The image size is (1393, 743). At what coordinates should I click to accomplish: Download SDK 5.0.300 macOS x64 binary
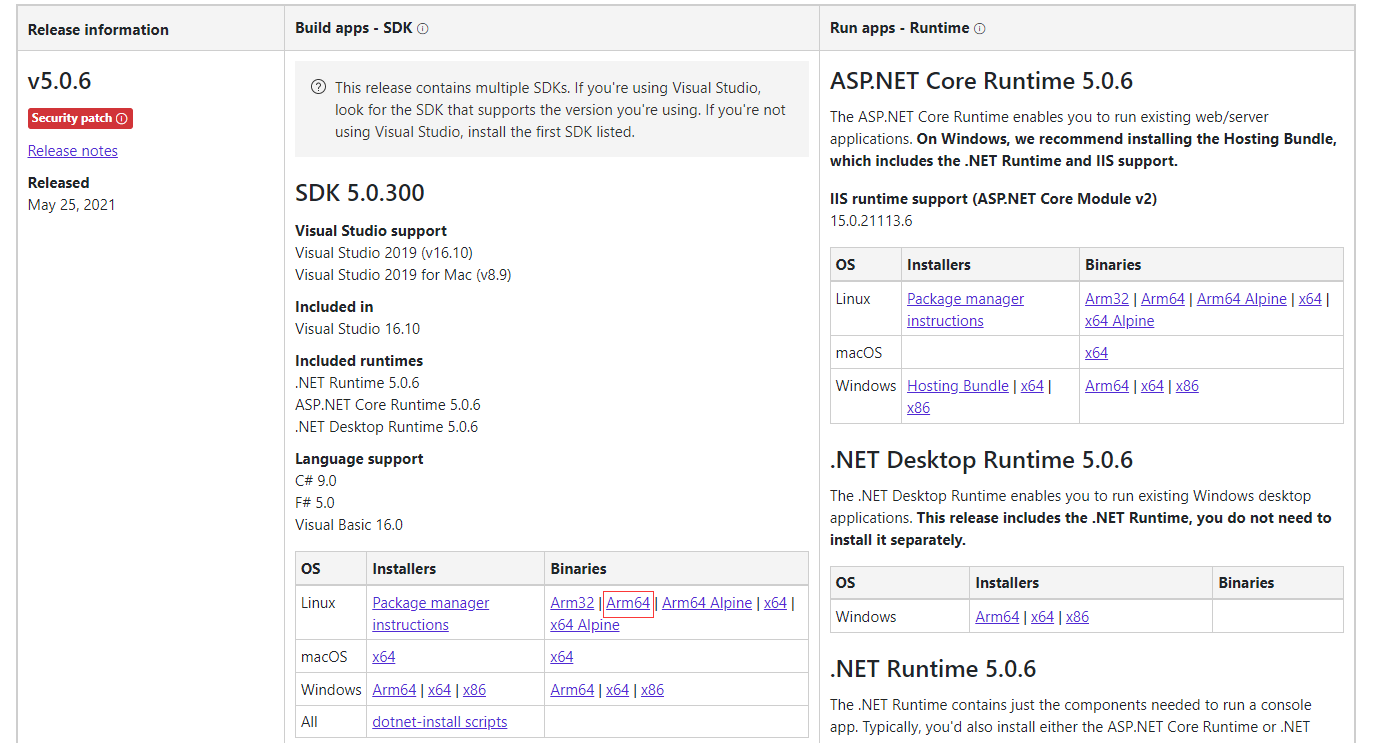(x=562, y=657)
